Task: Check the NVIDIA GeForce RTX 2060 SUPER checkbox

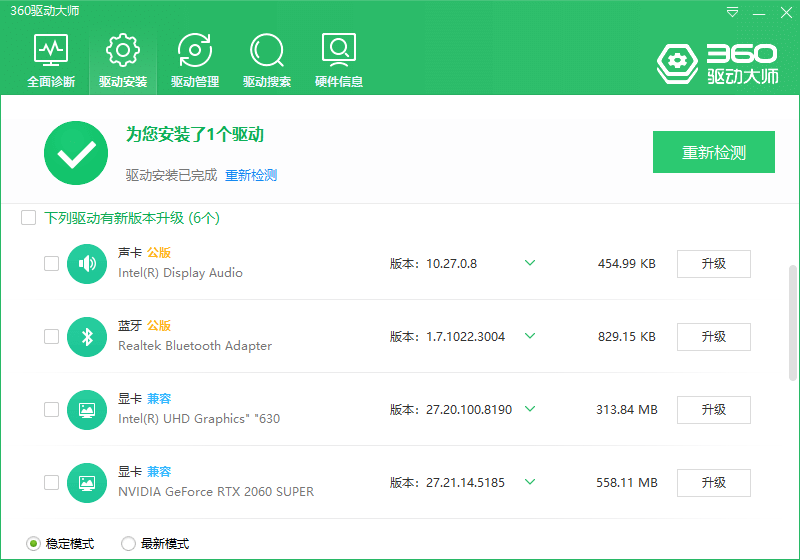Action: [52, 482]
